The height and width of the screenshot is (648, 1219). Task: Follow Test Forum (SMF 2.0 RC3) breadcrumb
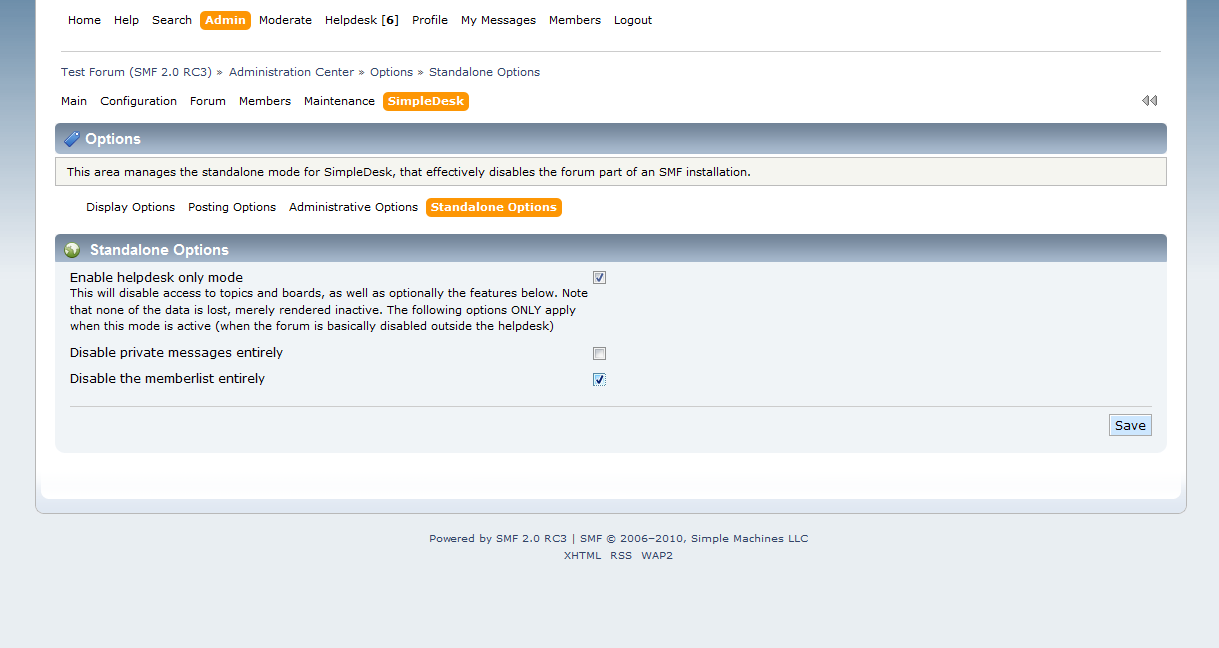136,72
